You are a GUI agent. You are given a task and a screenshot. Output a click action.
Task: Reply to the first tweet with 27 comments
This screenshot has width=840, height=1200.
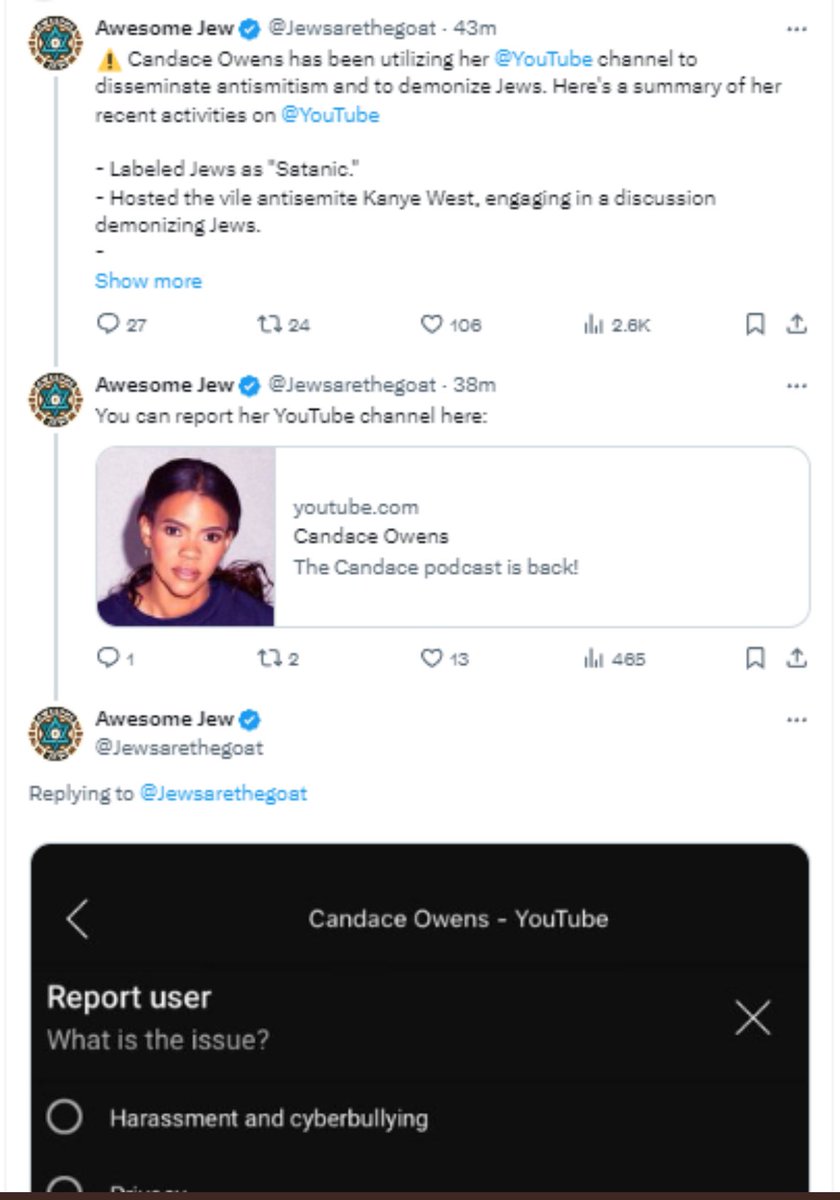click(107, 324)
